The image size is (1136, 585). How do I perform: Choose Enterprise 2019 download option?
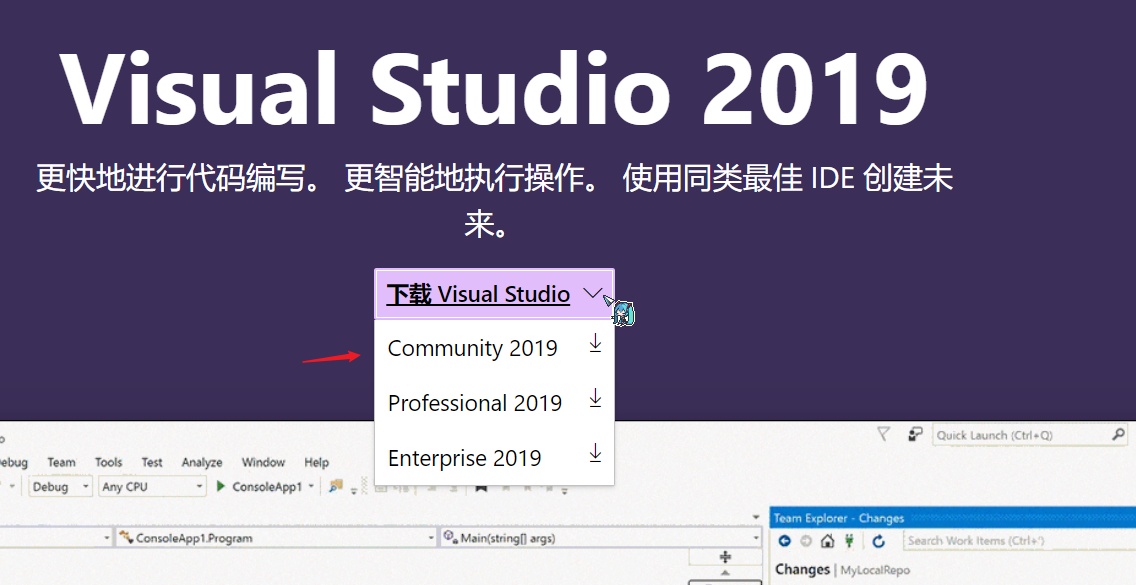pyautogui.click(x=494, y=457)
